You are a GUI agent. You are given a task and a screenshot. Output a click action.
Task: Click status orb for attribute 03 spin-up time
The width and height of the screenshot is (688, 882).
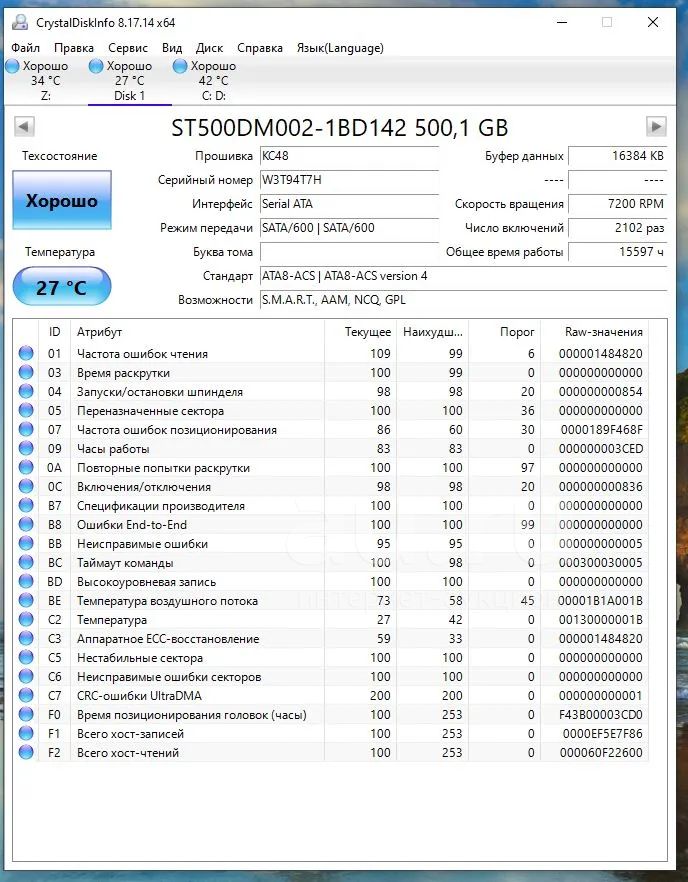pos(26,372)
